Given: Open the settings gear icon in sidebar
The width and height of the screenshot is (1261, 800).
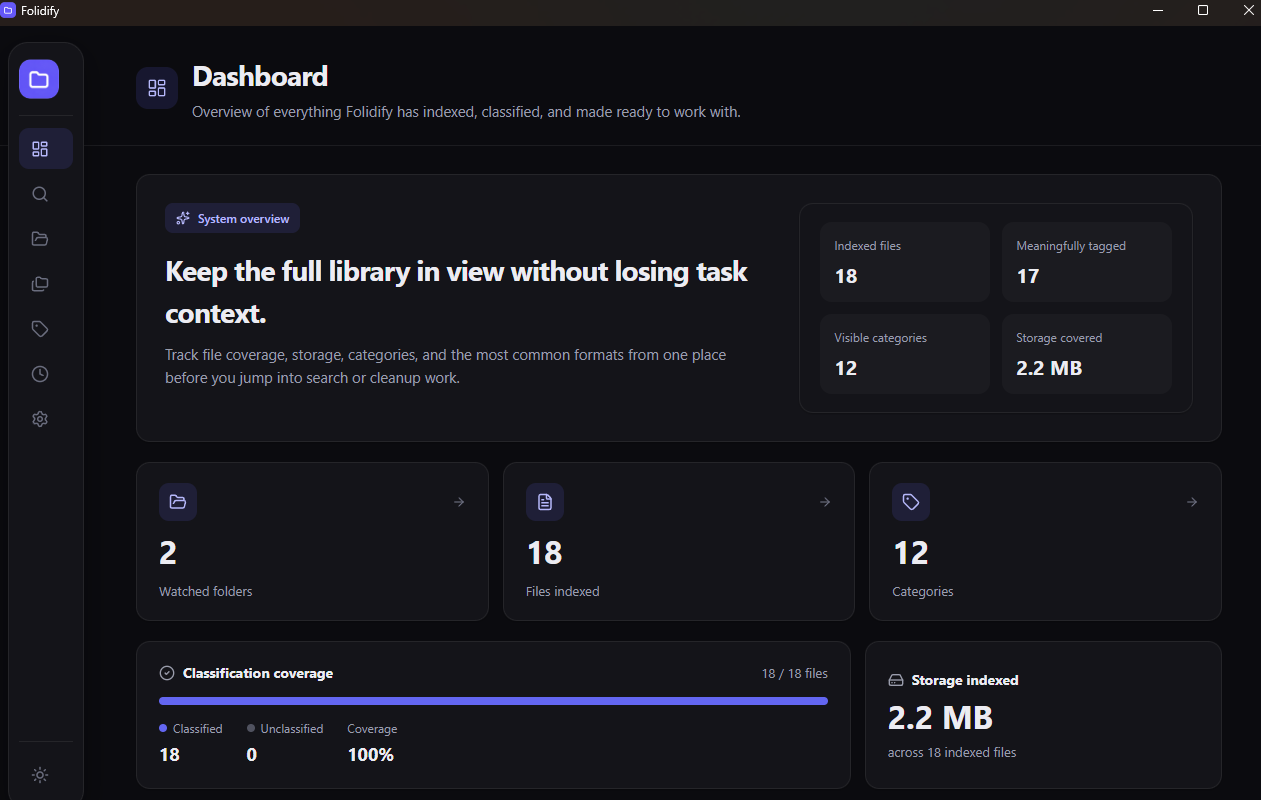Looking at the screenshot, I should [x=40, y=419].
